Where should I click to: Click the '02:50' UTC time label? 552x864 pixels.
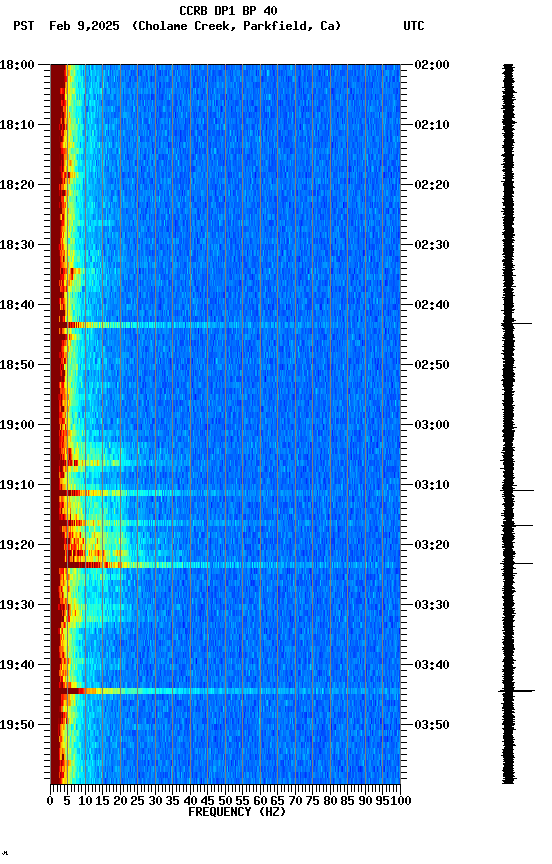[x=432, y=365]
